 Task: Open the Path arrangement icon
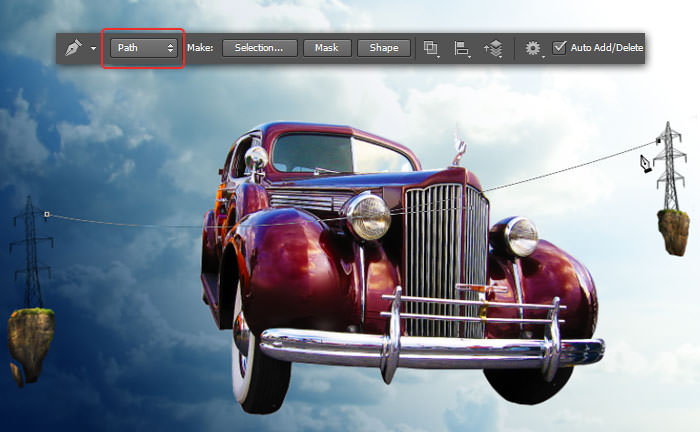tap(493, 48)
